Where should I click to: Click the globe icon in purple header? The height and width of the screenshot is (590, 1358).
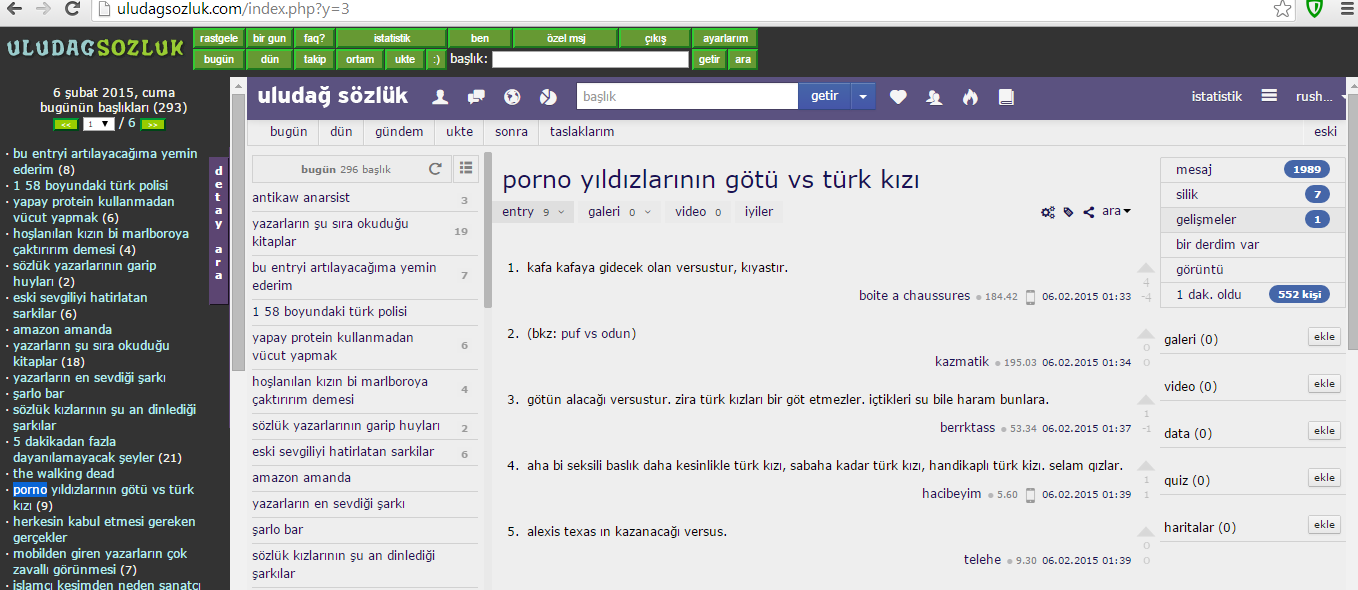pos(512,97)
